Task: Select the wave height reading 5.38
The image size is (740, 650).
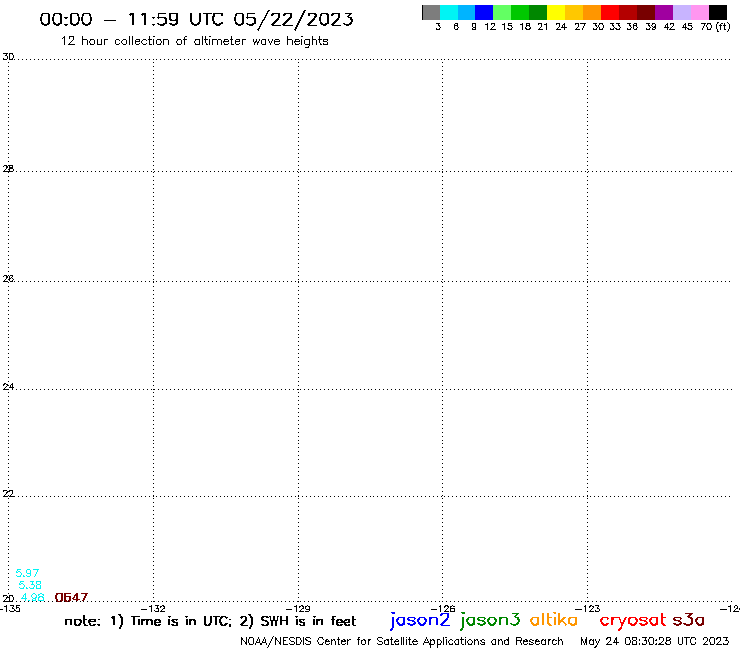Action: tap(30, 585)
